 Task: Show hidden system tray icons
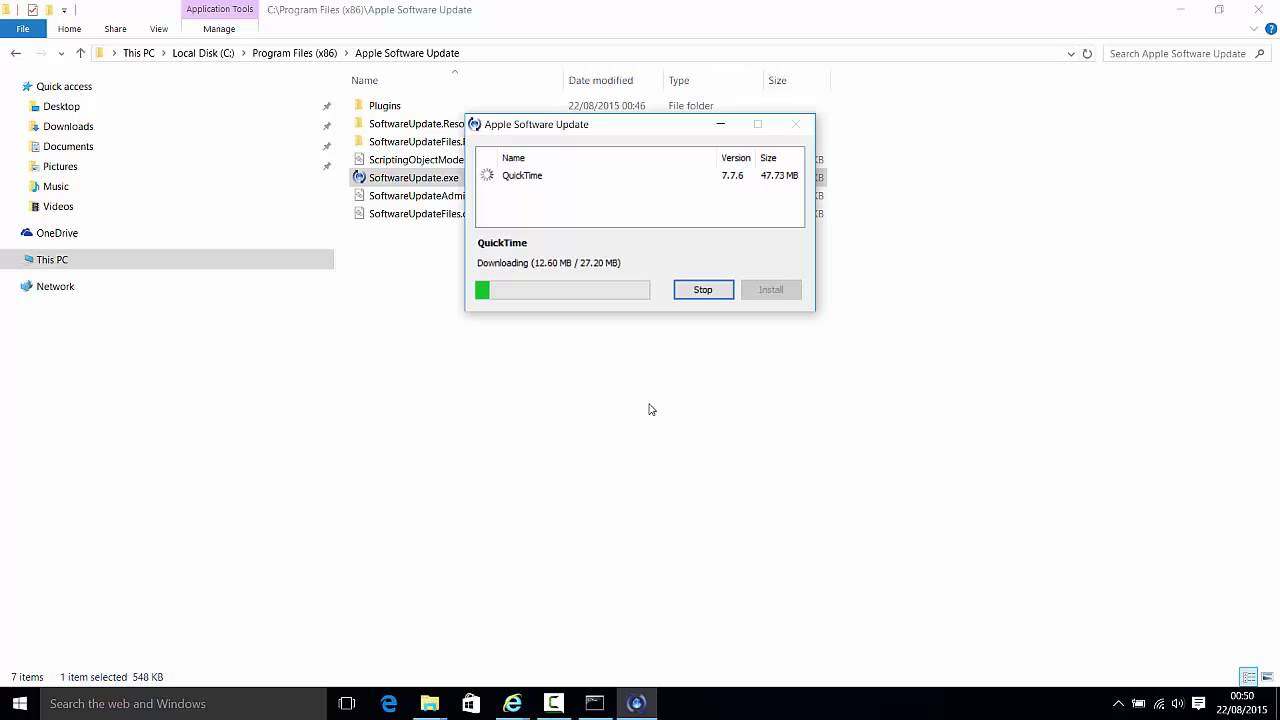point(1118,703)
